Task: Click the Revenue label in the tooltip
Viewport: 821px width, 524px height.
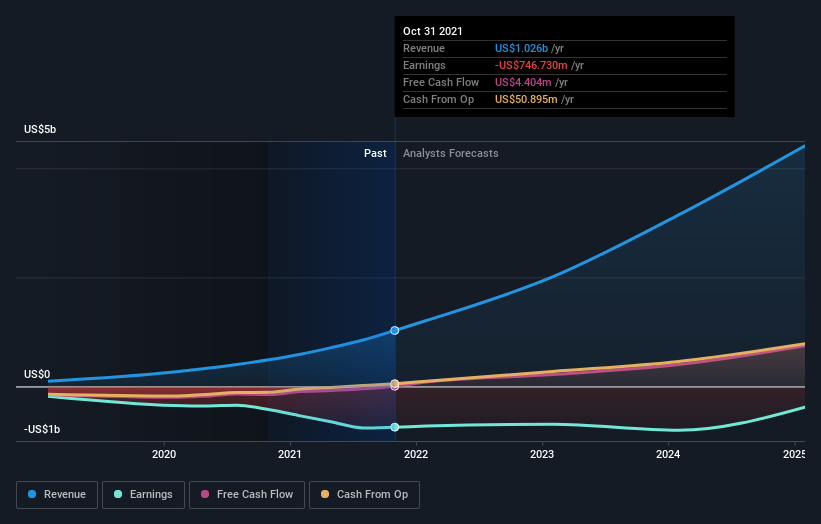Action: click(424, 48)
